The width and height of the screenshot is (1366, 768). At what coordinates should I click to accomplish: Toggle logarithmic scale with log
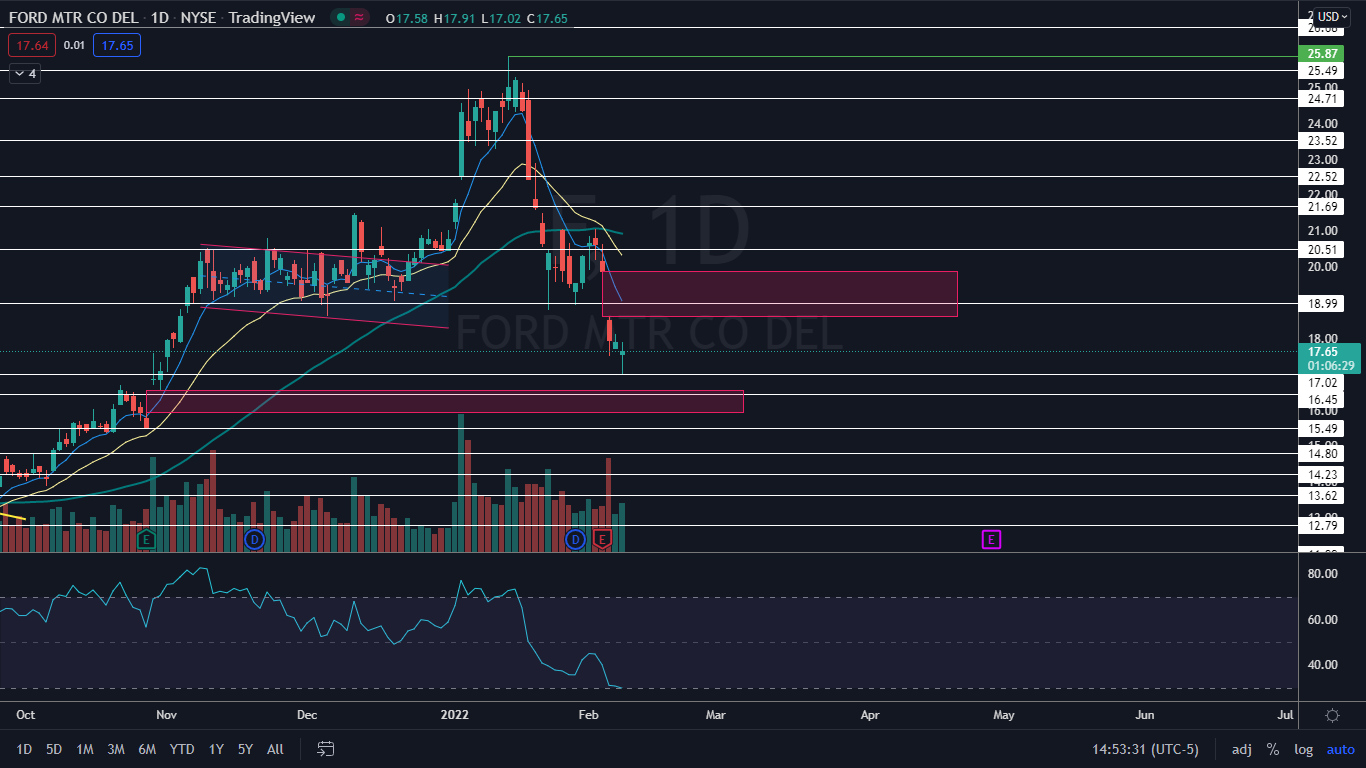(x=1303, y=749)
